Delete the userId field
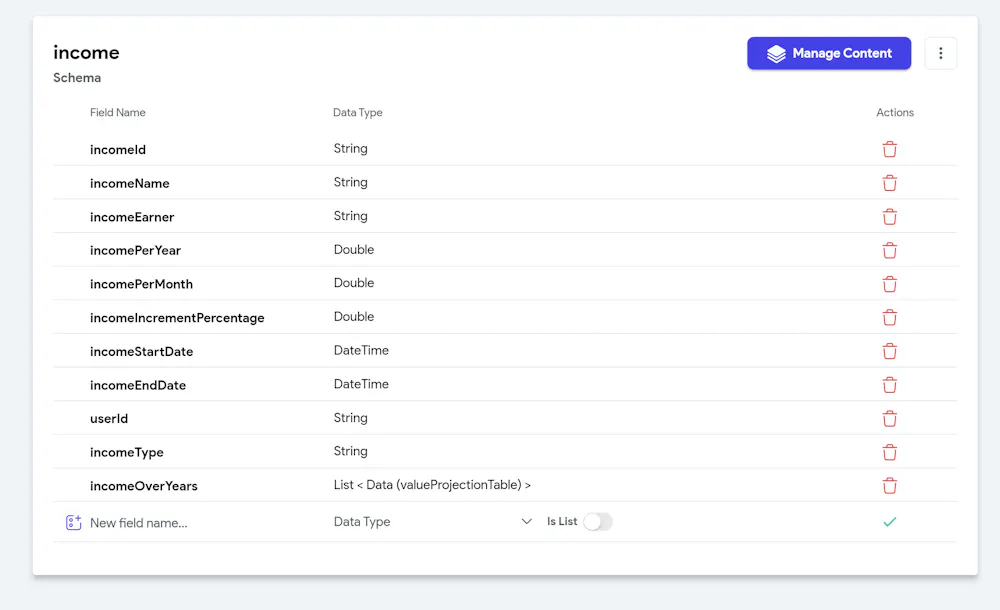1000x610 pixels. click(889, 419)
